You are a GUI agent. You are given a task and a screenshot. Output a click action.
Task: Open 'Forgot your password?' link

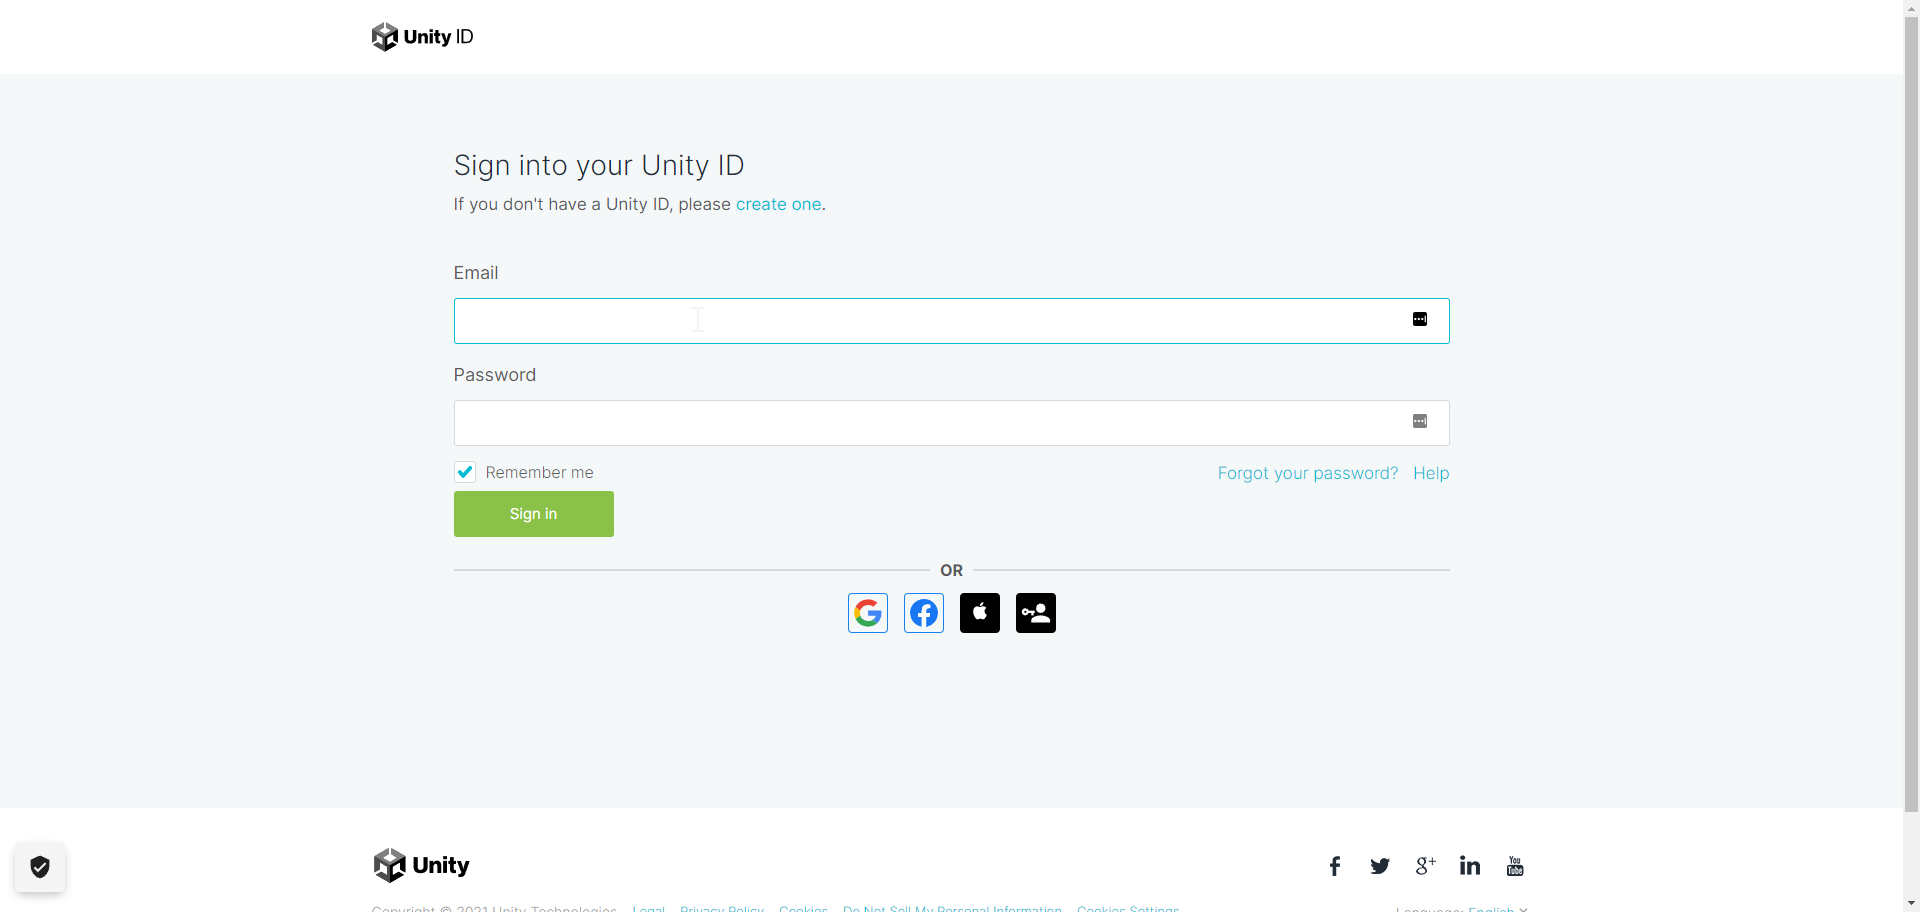(1308, 473)
